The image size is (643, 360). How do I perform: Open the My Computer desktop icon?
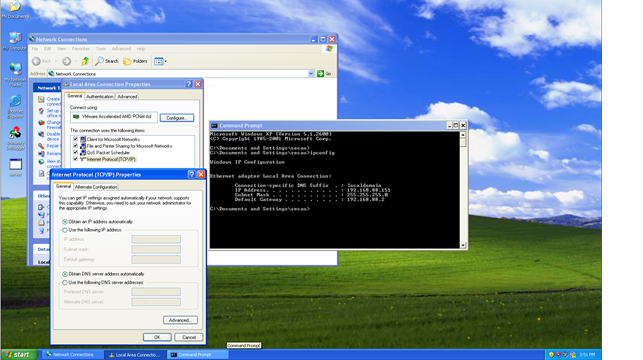(15, 41)
